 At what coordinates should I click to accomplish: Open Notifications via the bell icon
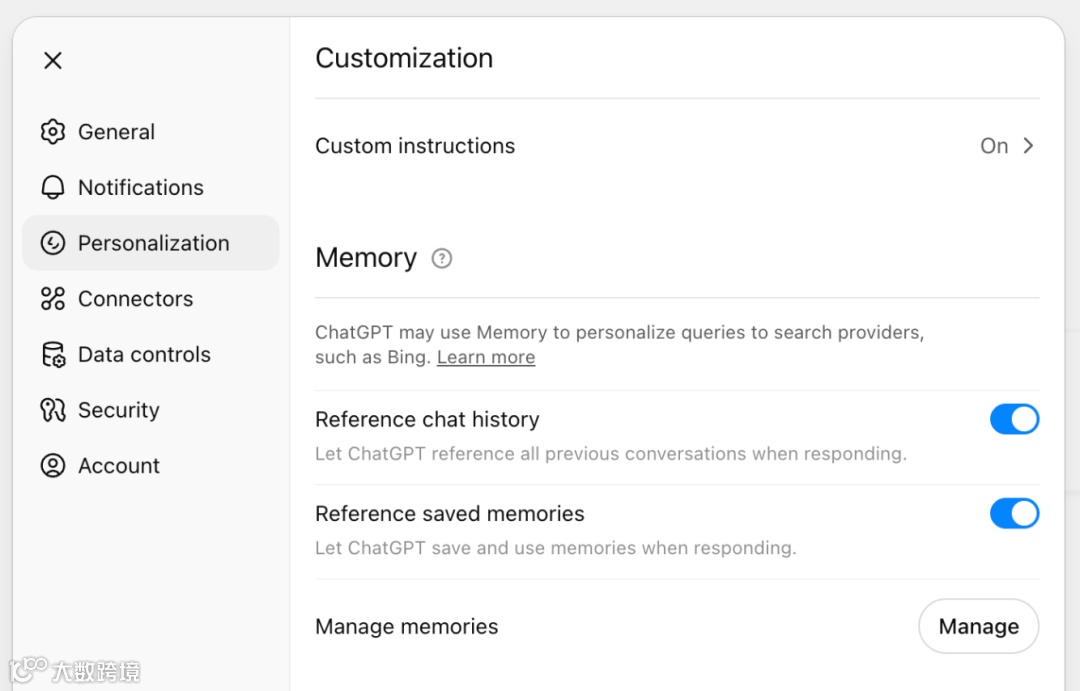tap(52, 187)
